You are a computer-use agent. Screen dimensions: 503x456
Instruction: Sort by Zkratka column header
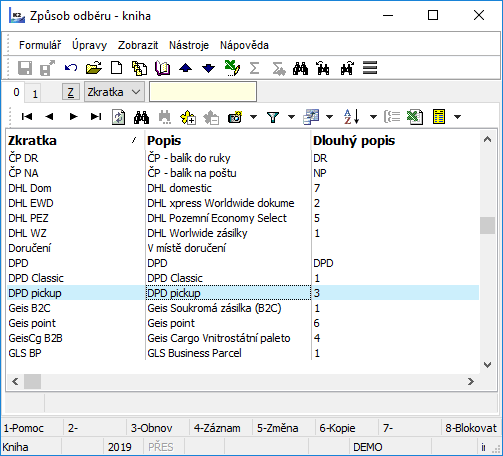click(75, 141)
